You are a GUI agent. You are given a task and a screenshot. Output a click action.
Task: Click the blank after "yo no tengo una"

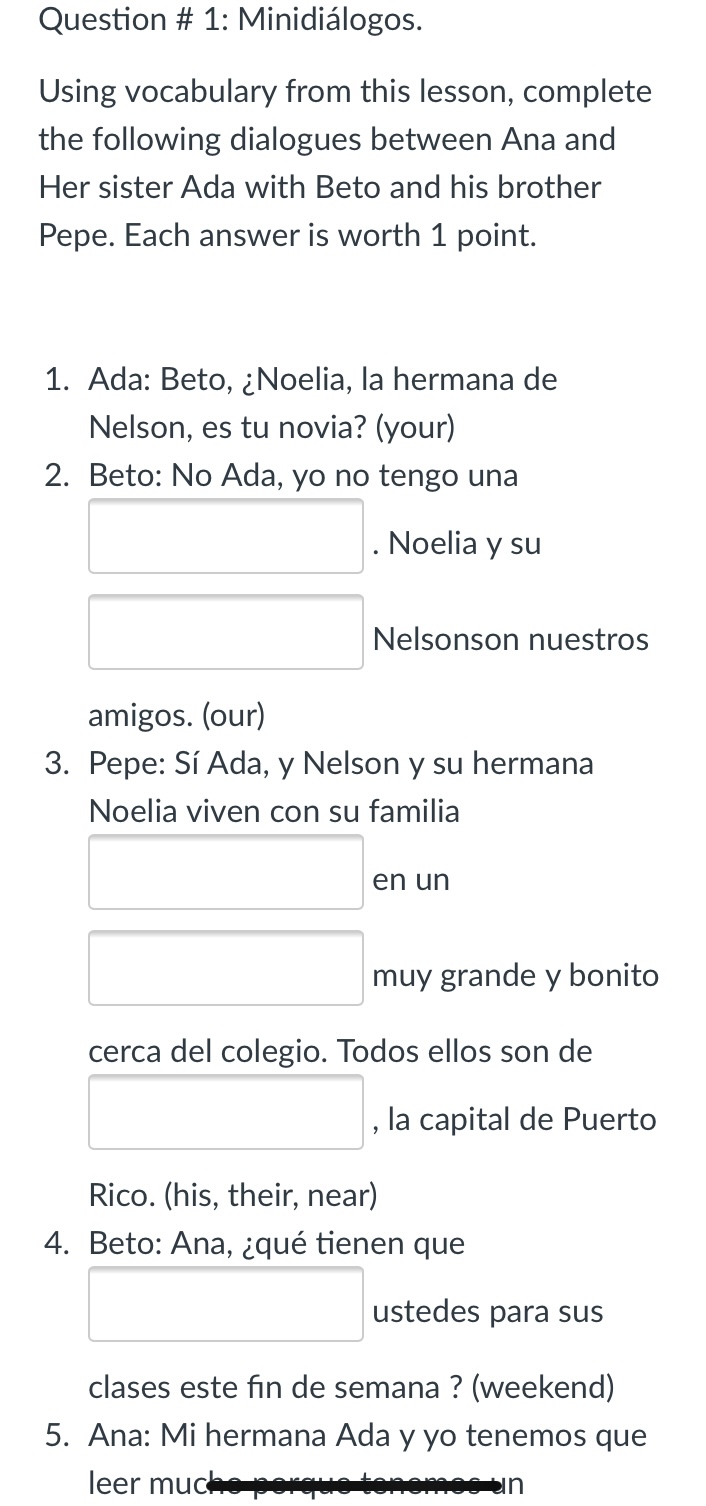(x=226, y=537)
